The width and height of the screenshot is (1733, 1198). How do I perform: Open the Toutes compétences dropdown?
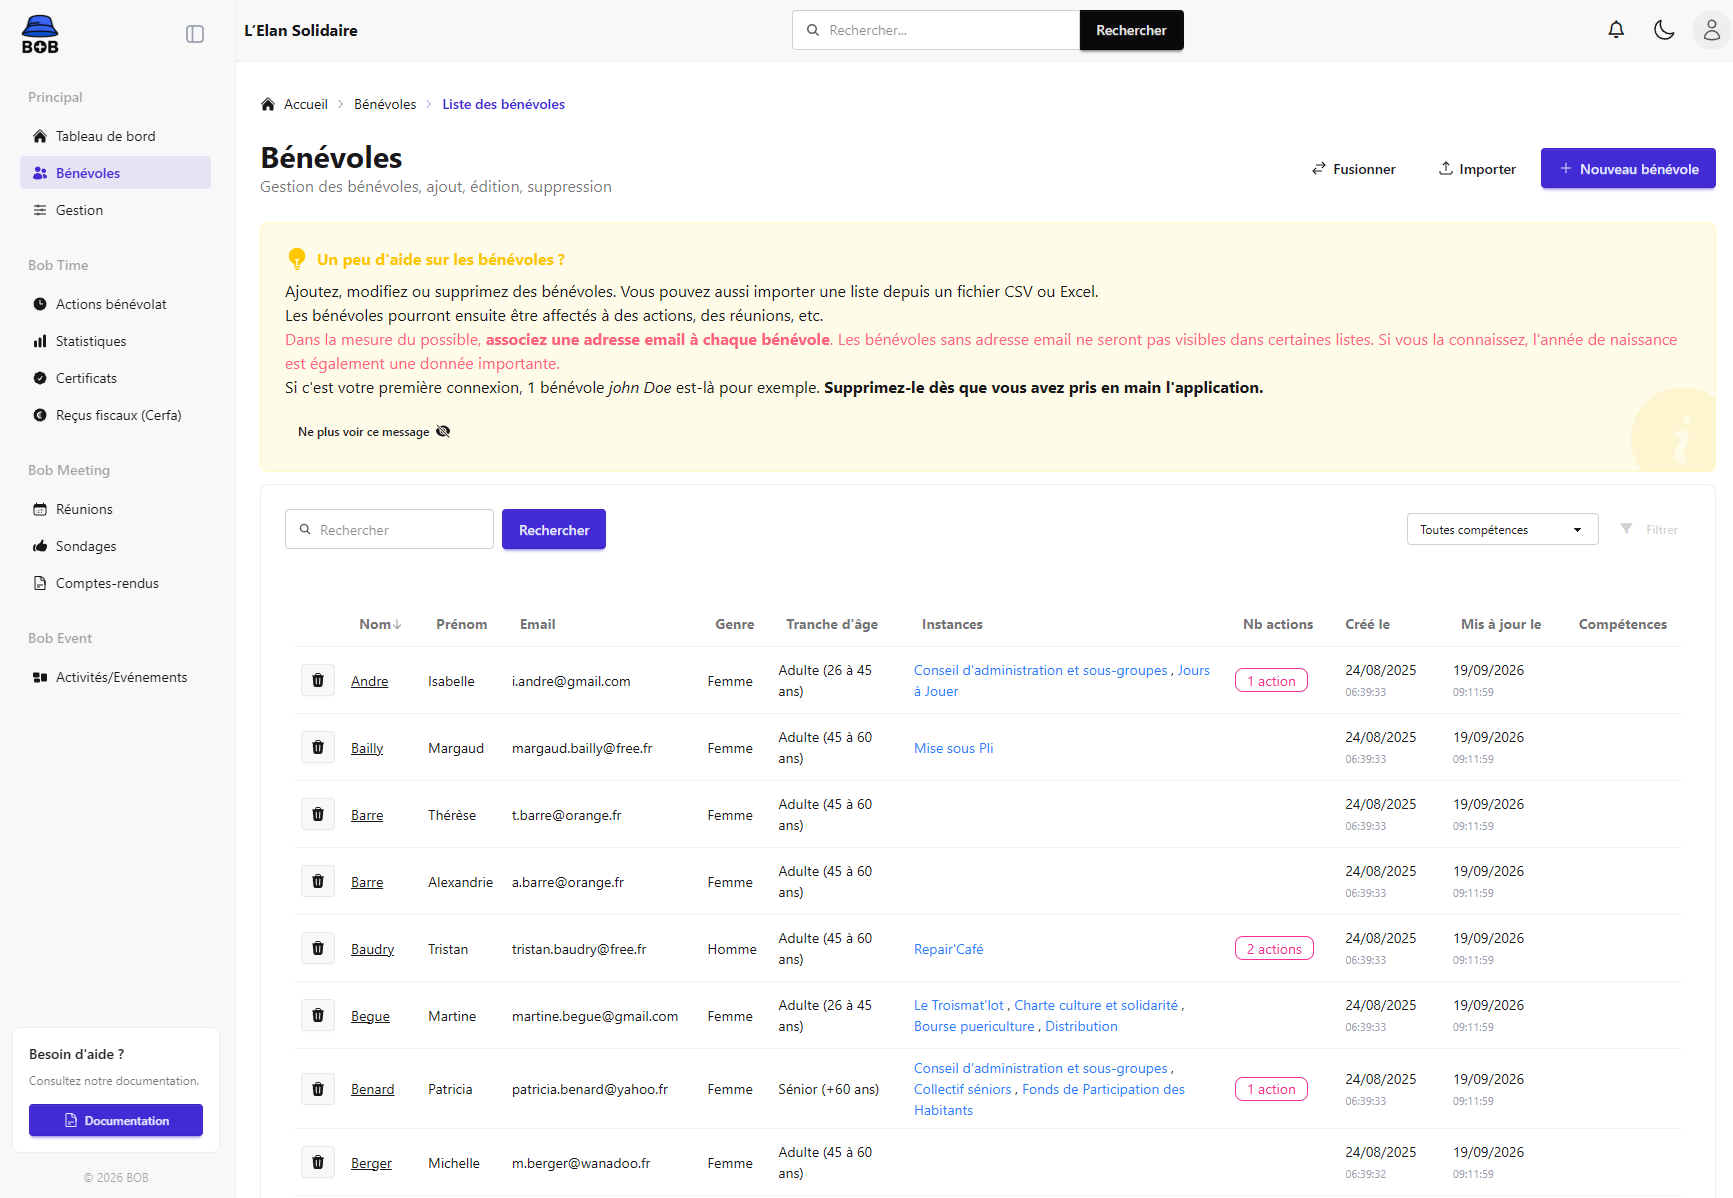tap(1502, 529)
